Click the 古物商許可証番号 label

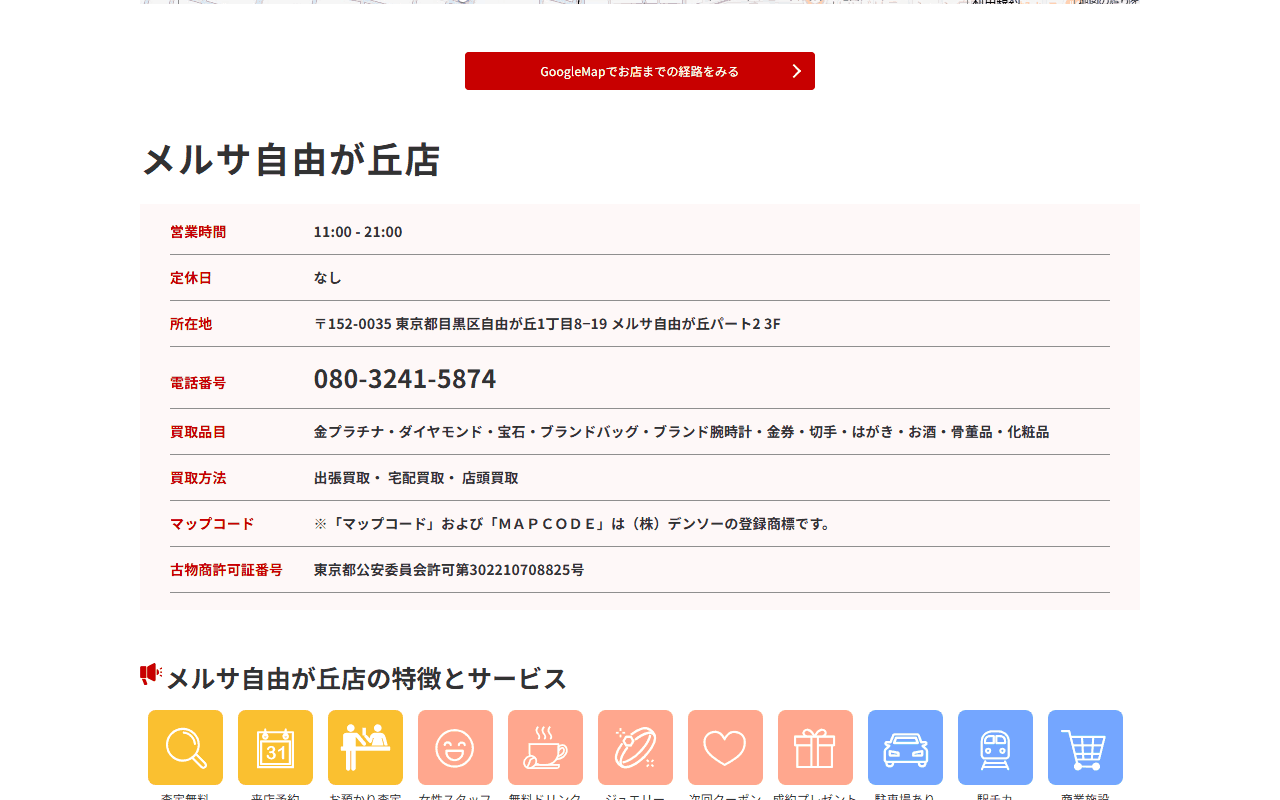(226, 570)
